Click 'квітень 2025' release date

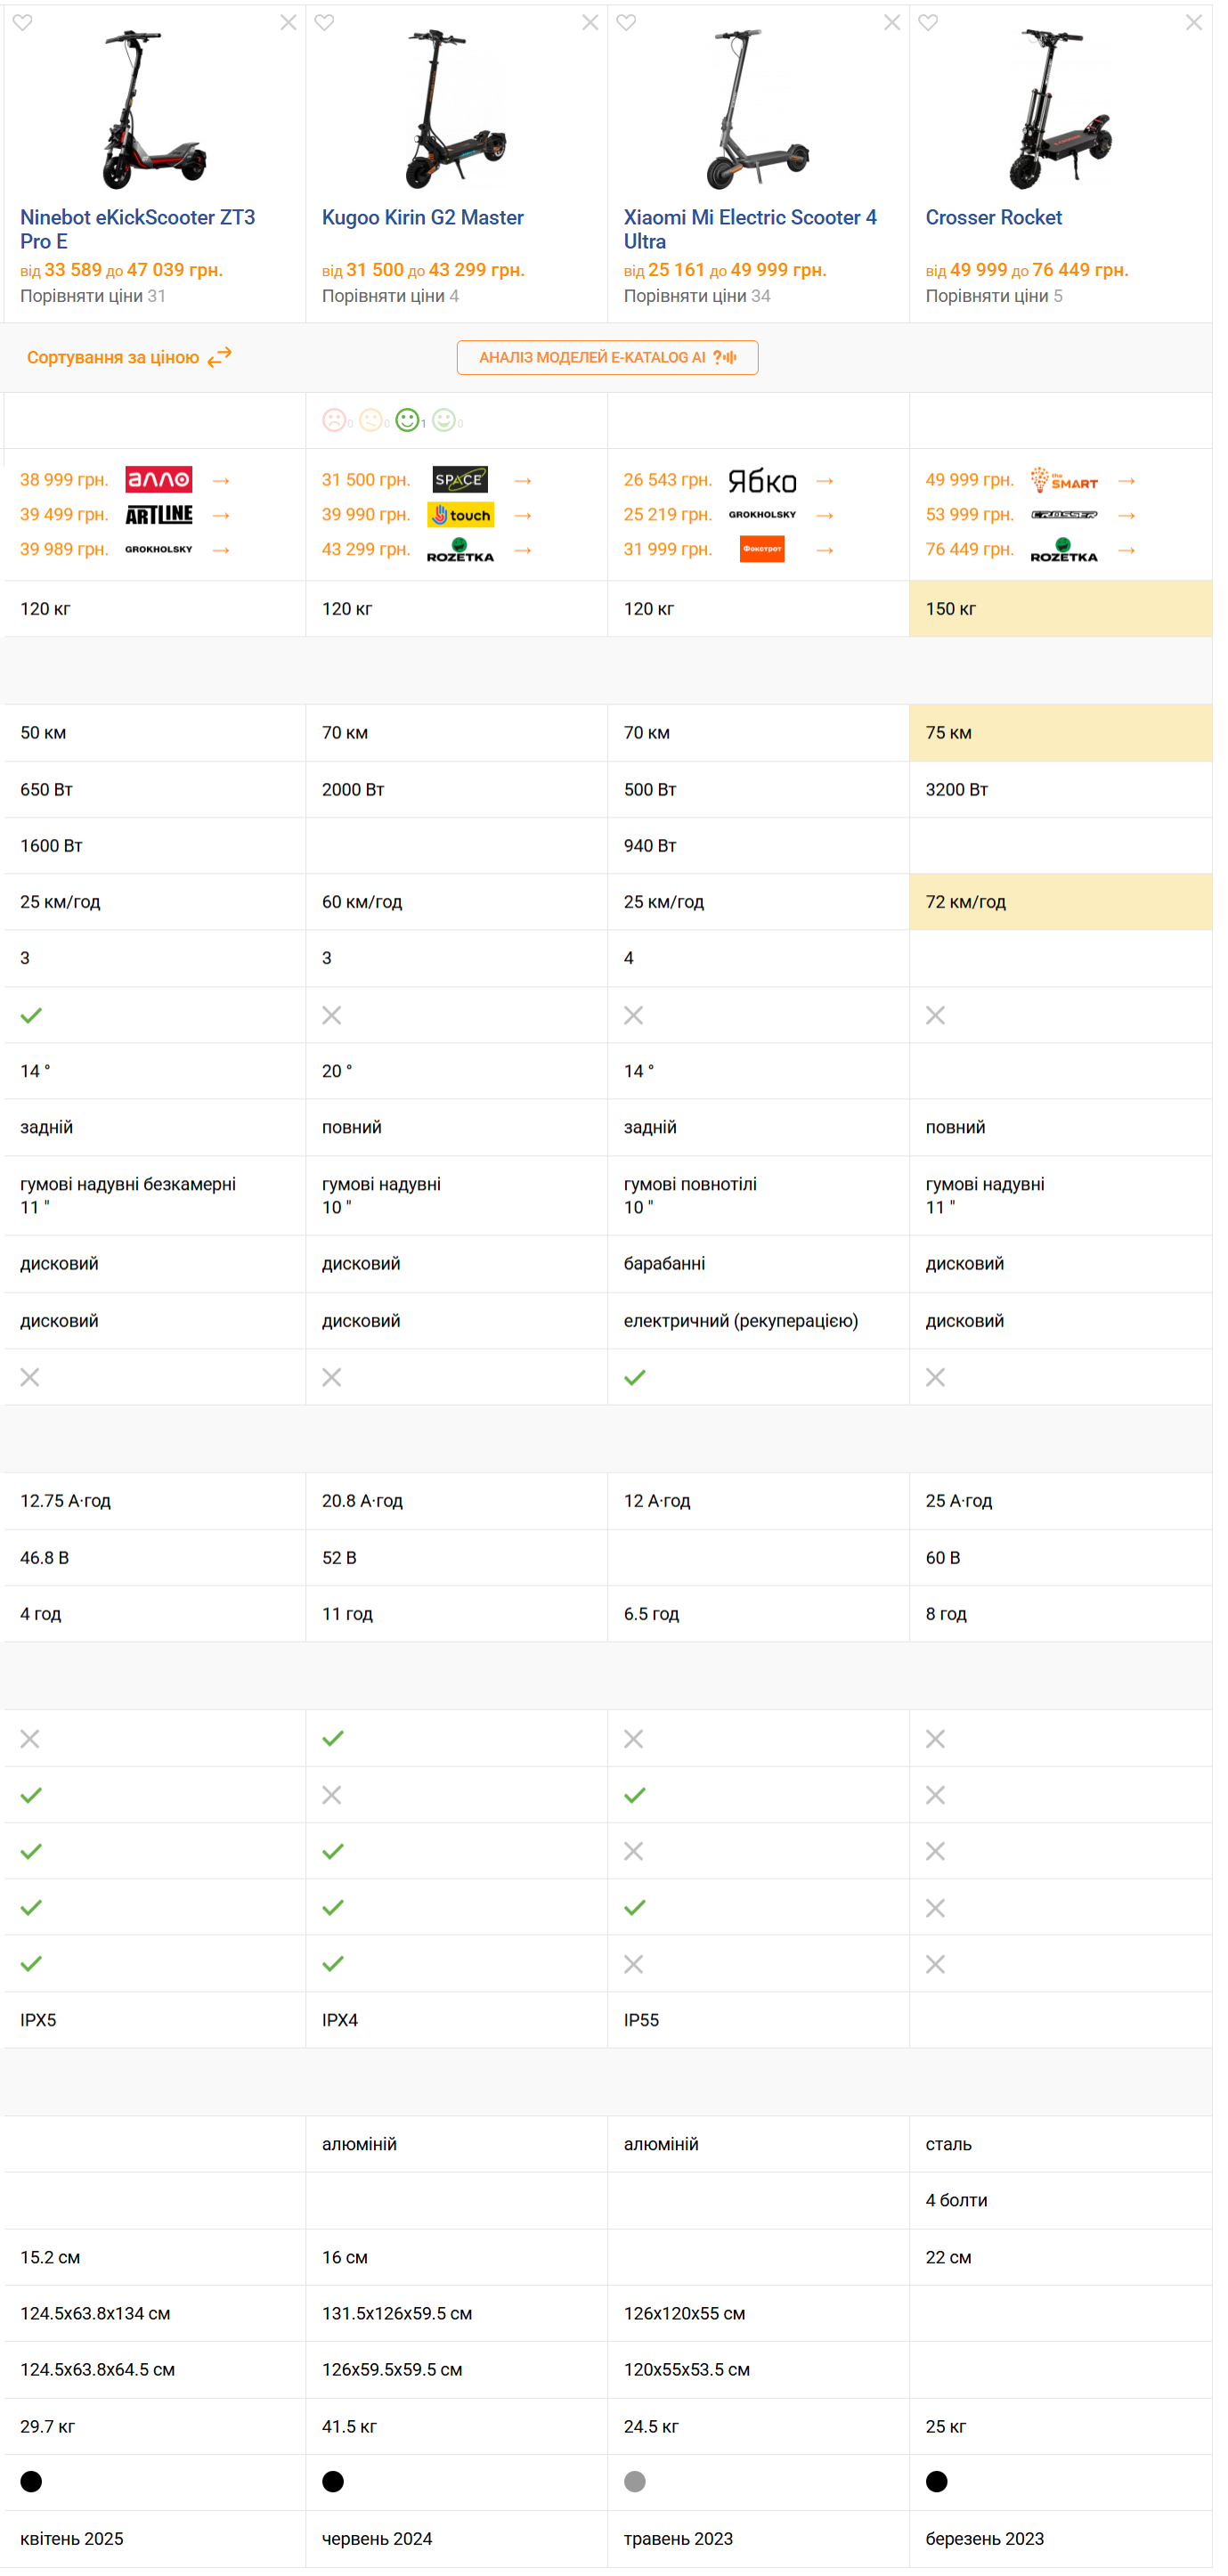pos(72,2539)
